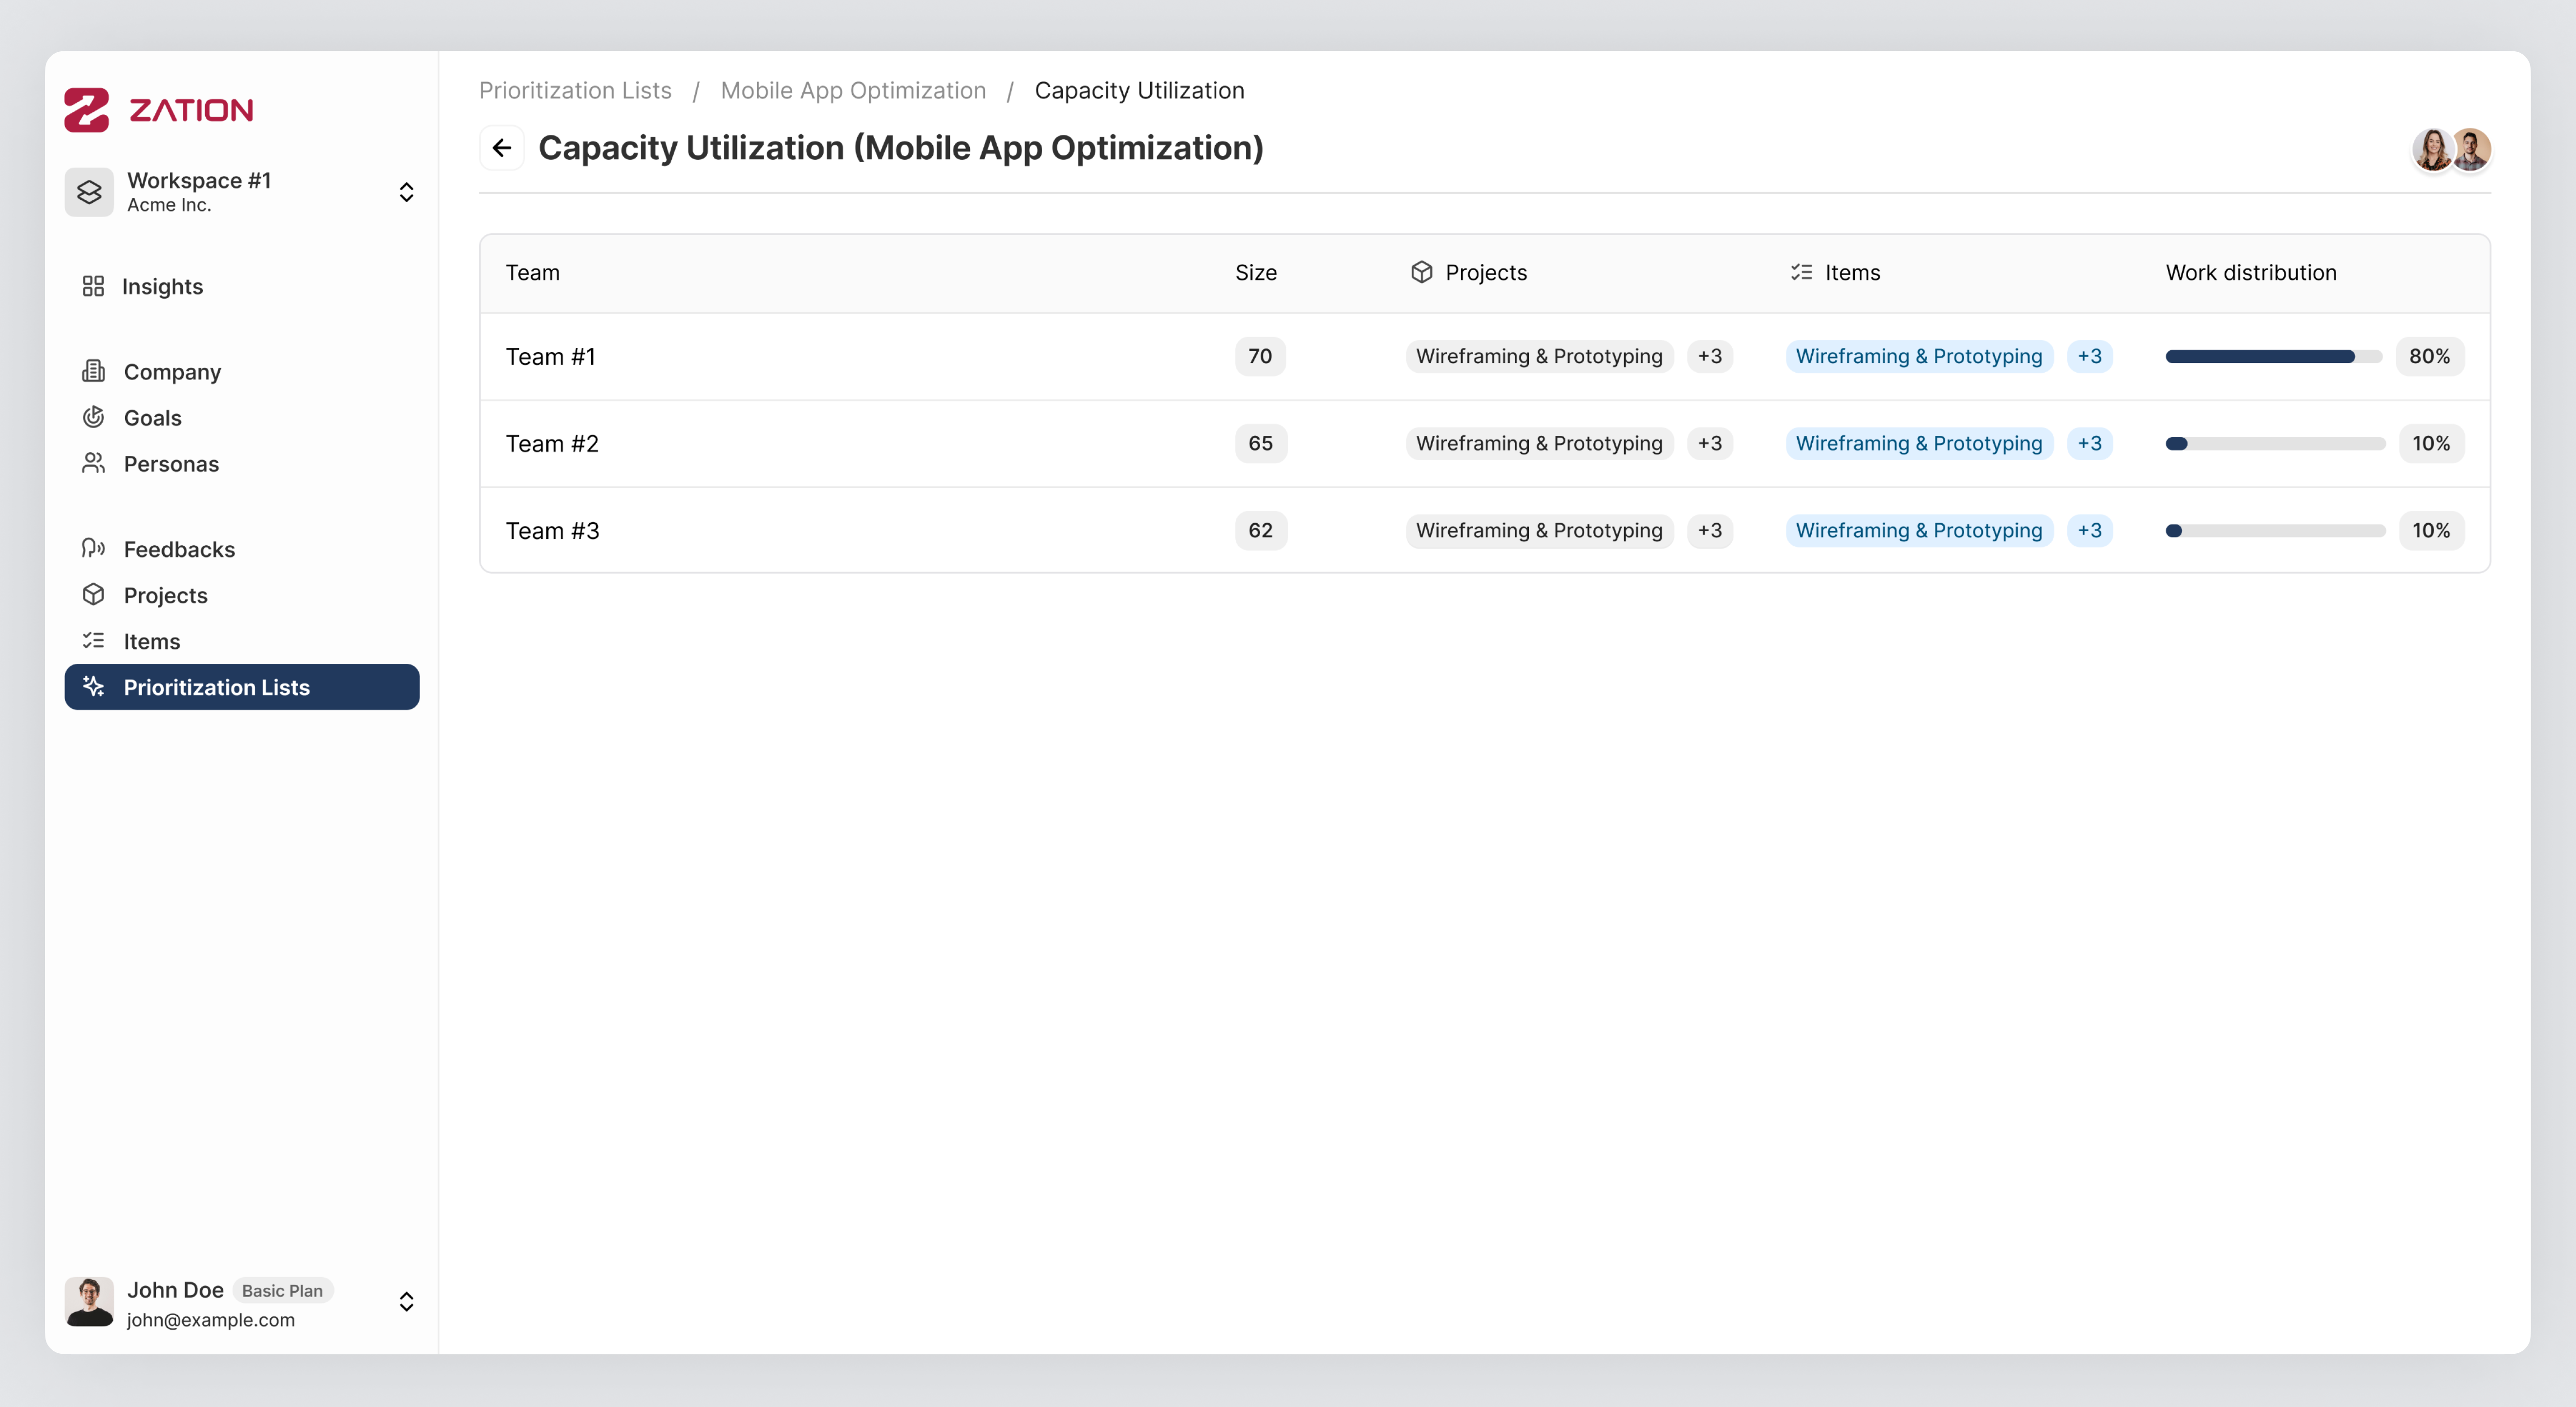
Task: Click the Zation logo icon
Action: [87, 109]
